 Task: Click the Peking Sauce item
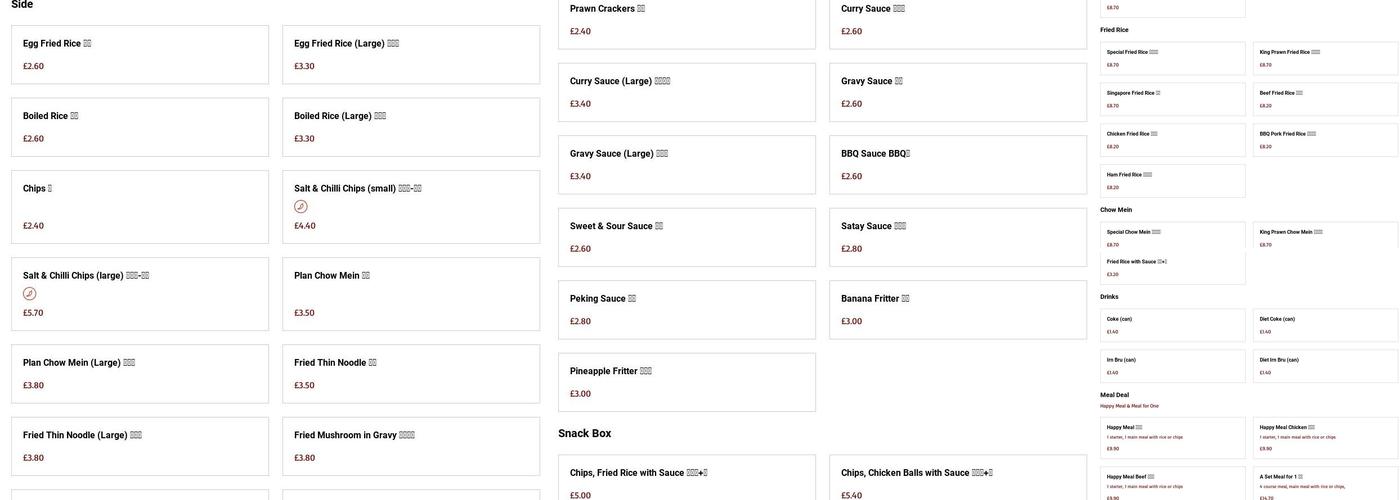[x=686, y=309]
